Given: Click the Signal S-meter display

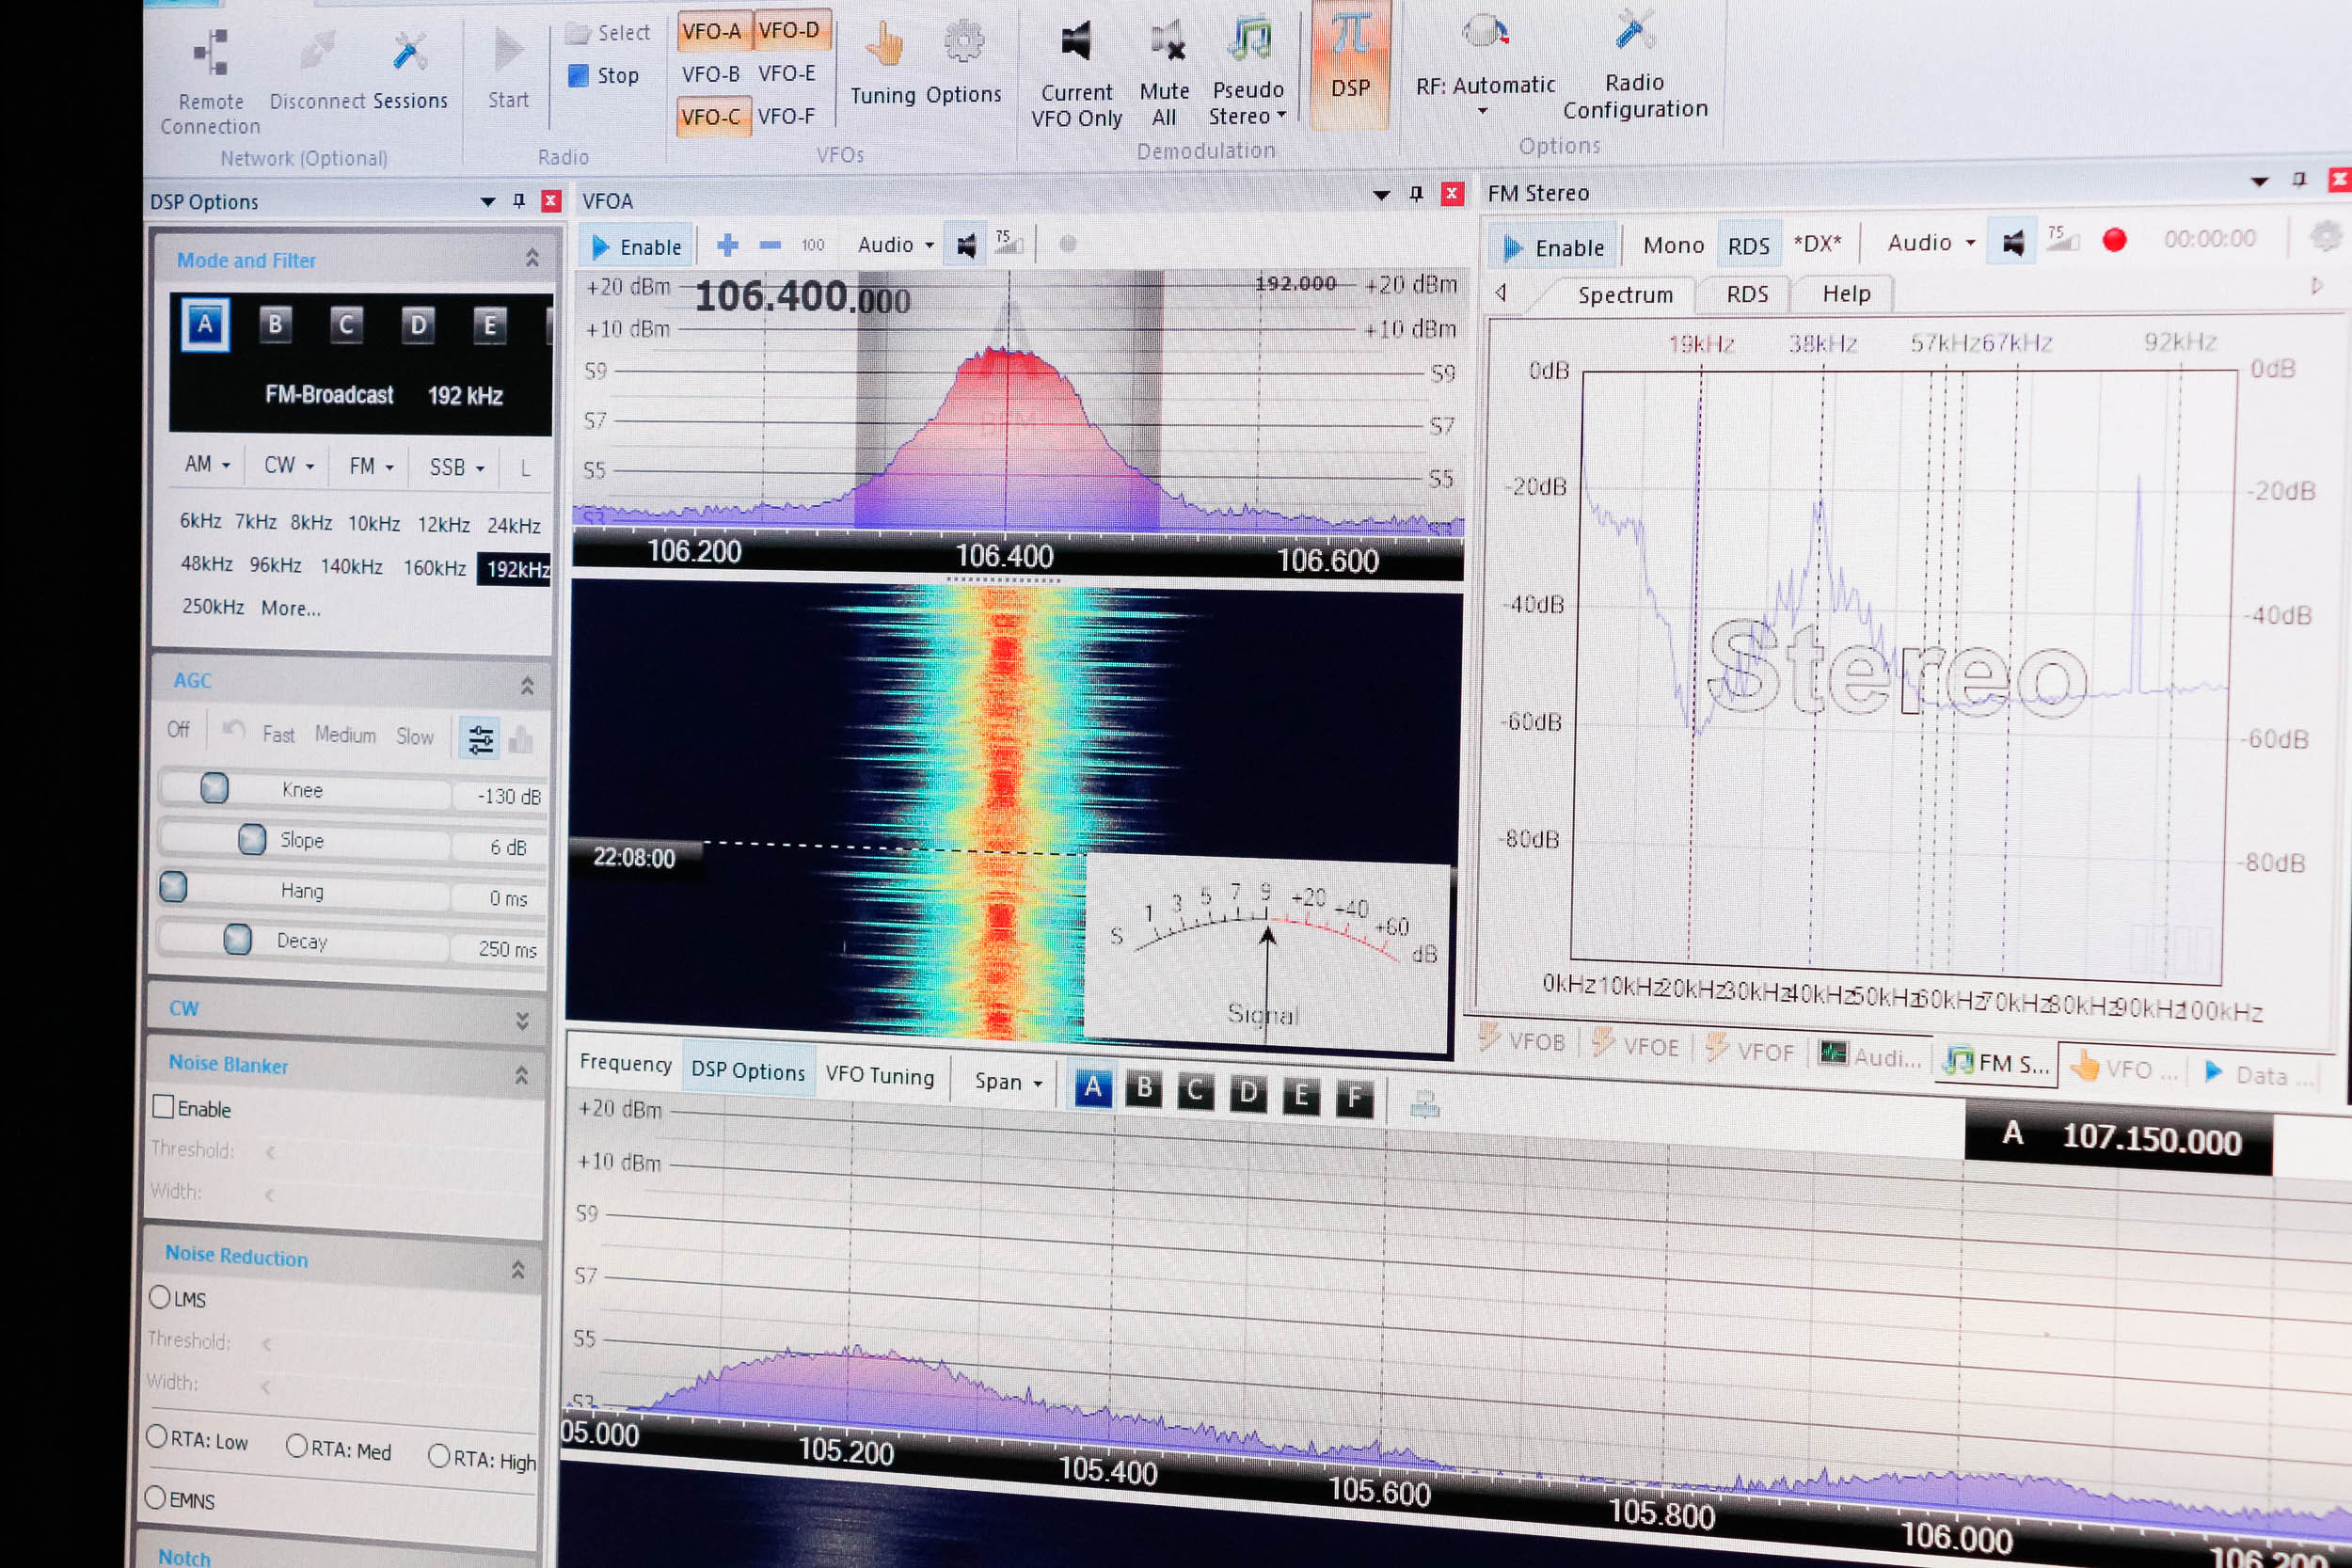Looking at the screenshot, I should 1267,953.
